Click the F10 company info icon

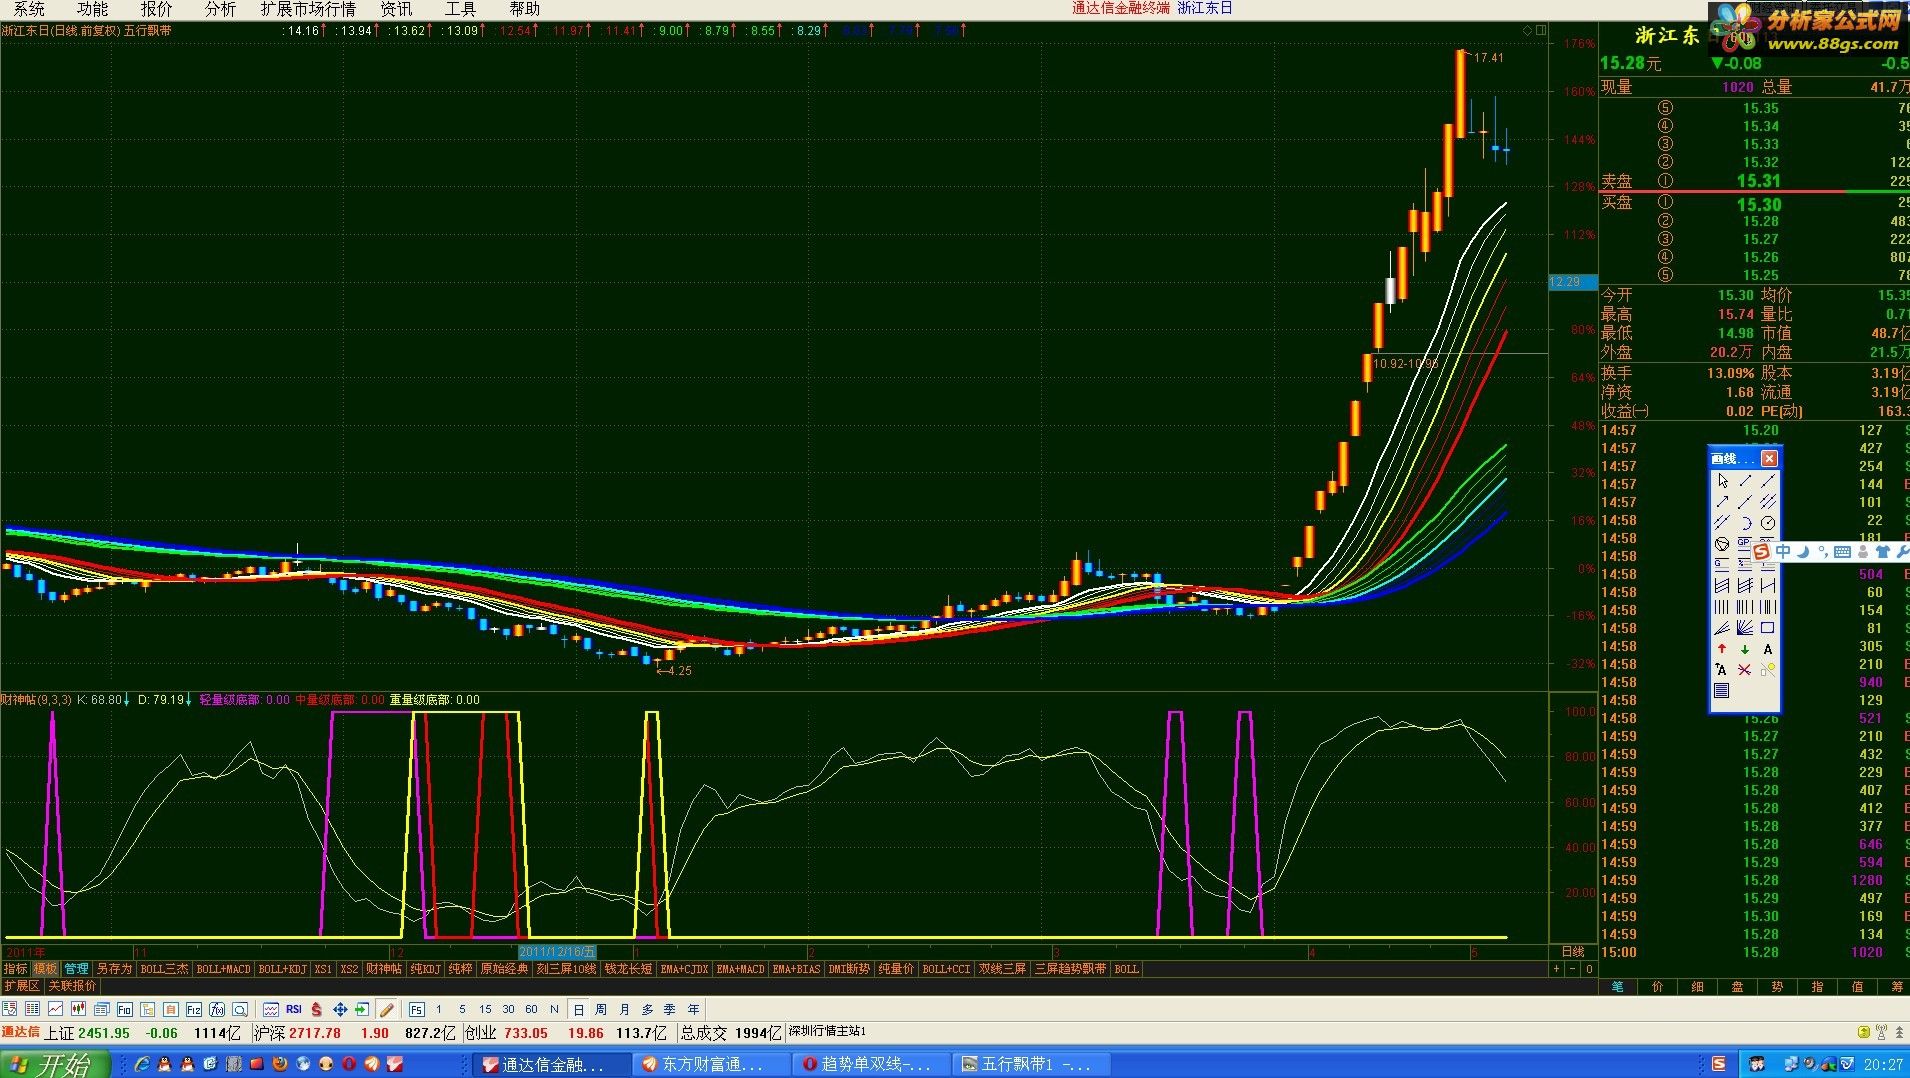[124, 1009]
